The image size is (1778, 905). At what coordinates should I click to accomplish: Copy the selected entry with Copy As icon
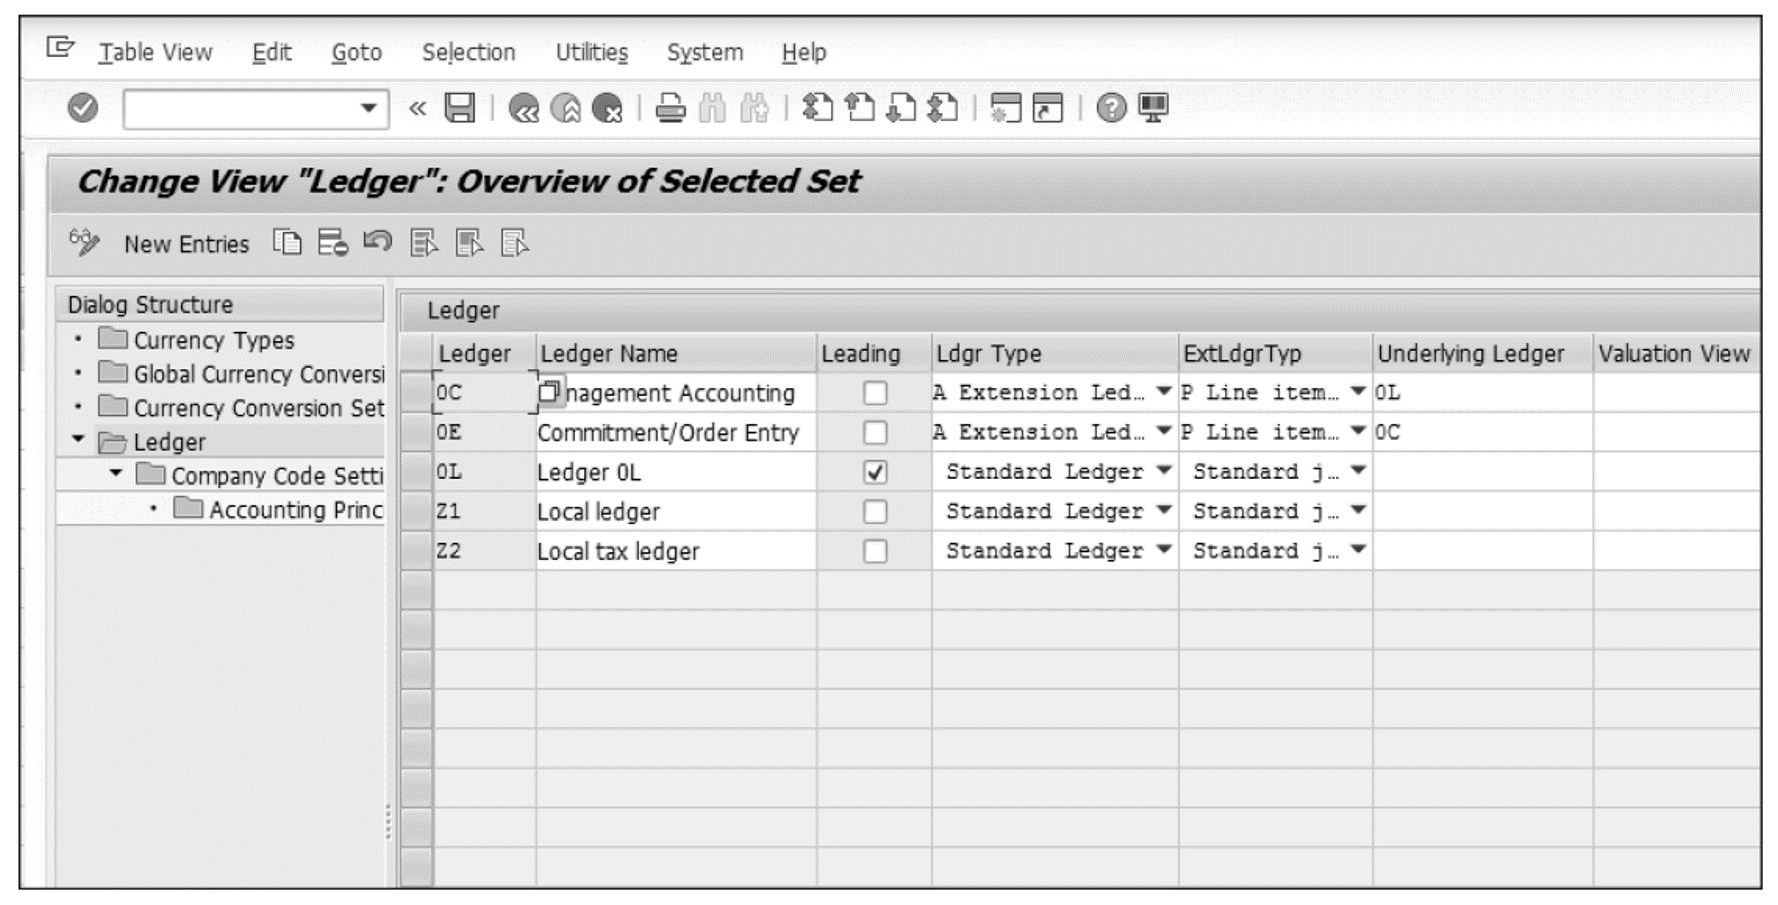click(287, 243)
